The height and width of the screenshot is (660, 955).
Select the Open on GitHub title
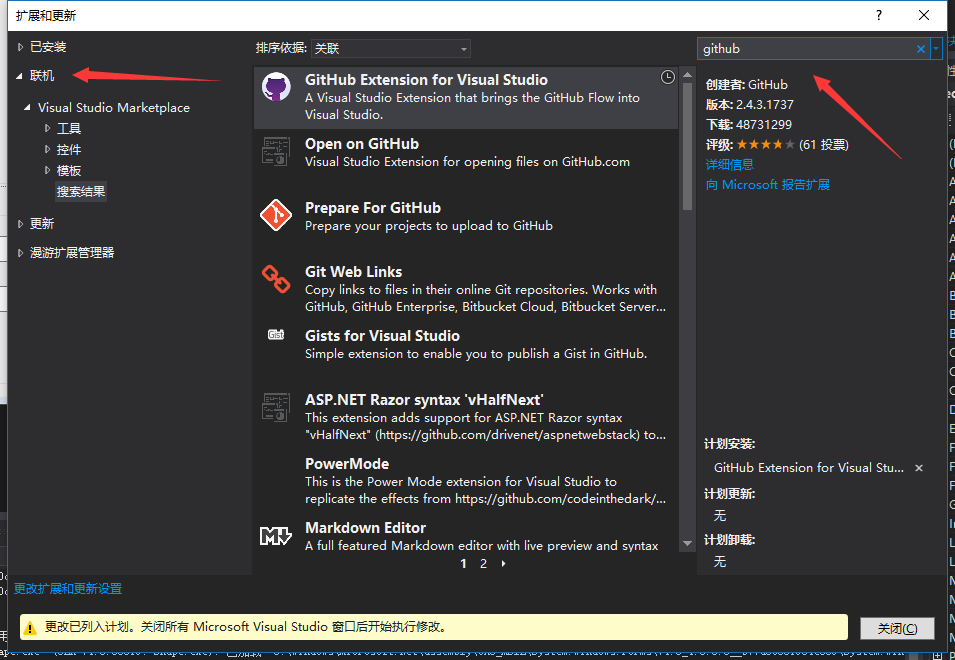click(362, 144)
